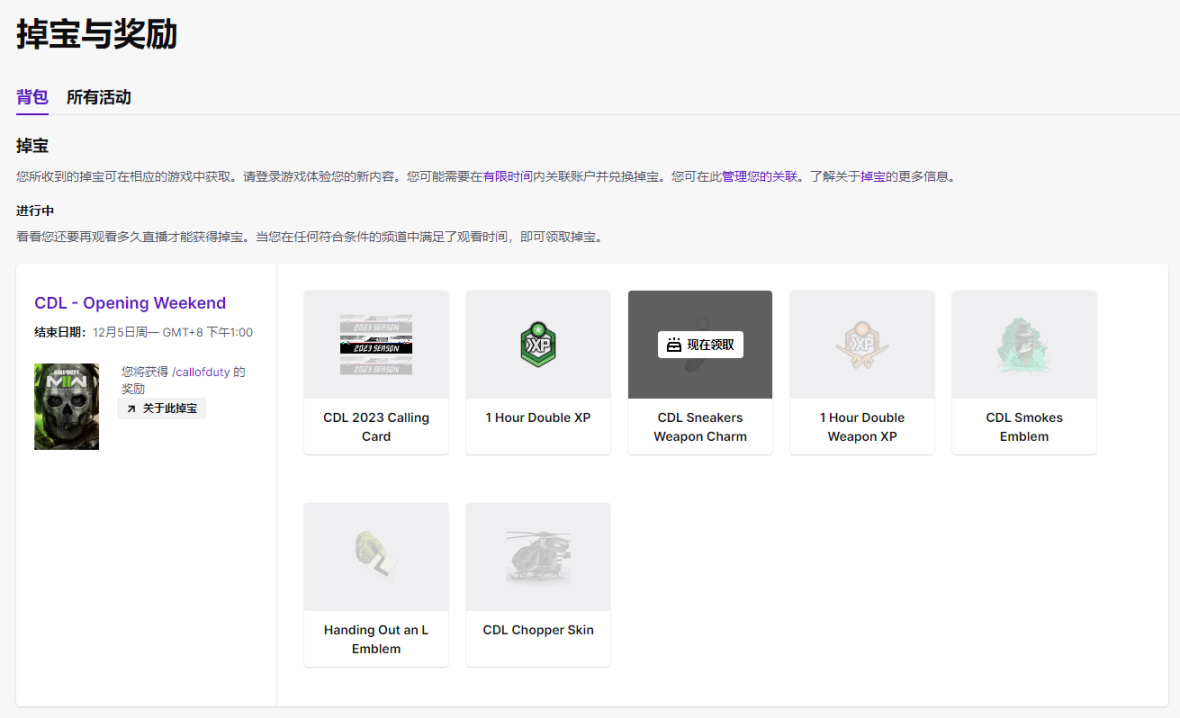Switch to the 所有活动 tab
Image resolution: width=1180 pixels, height=718 pixels.
(x=99, y=97)
